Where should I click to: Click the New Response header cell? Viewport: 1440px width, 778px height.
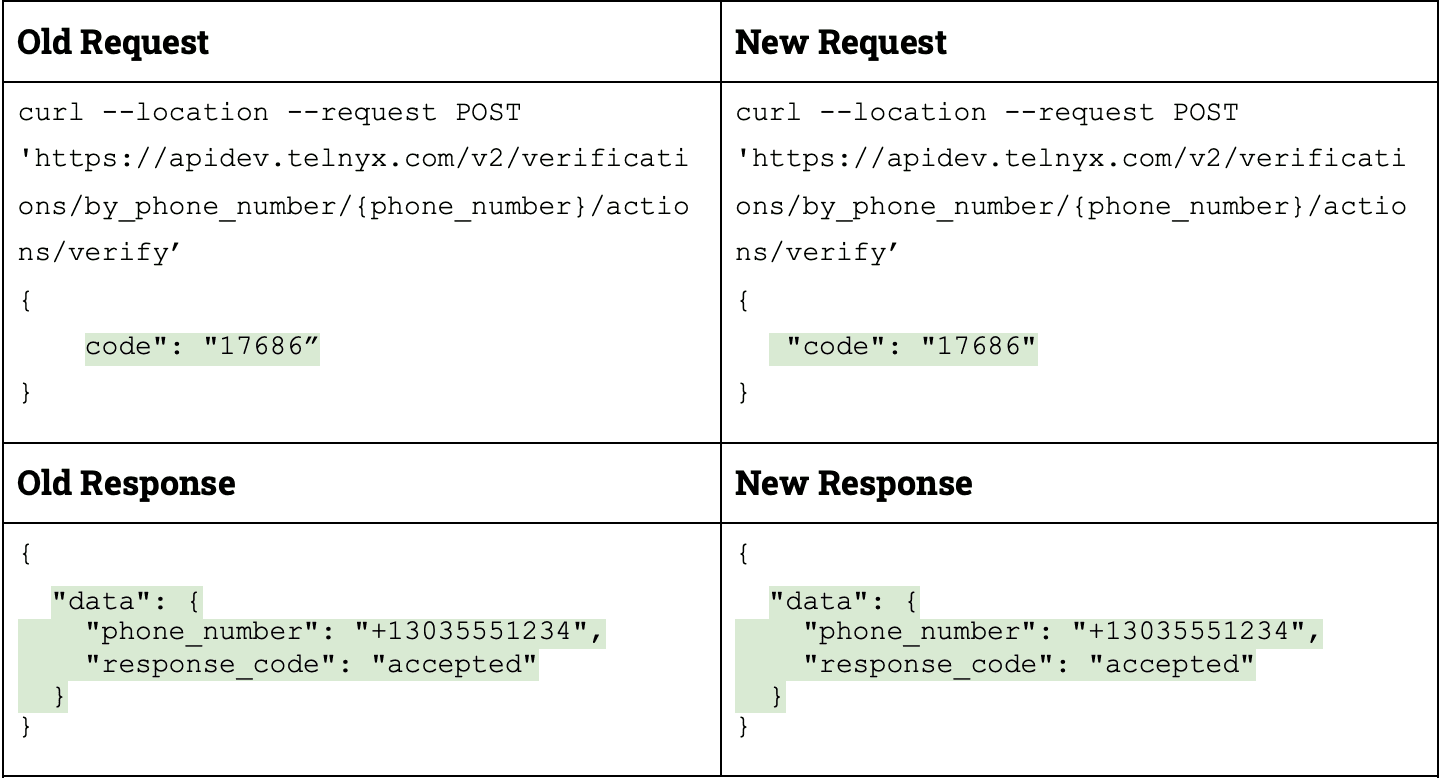1080,483
